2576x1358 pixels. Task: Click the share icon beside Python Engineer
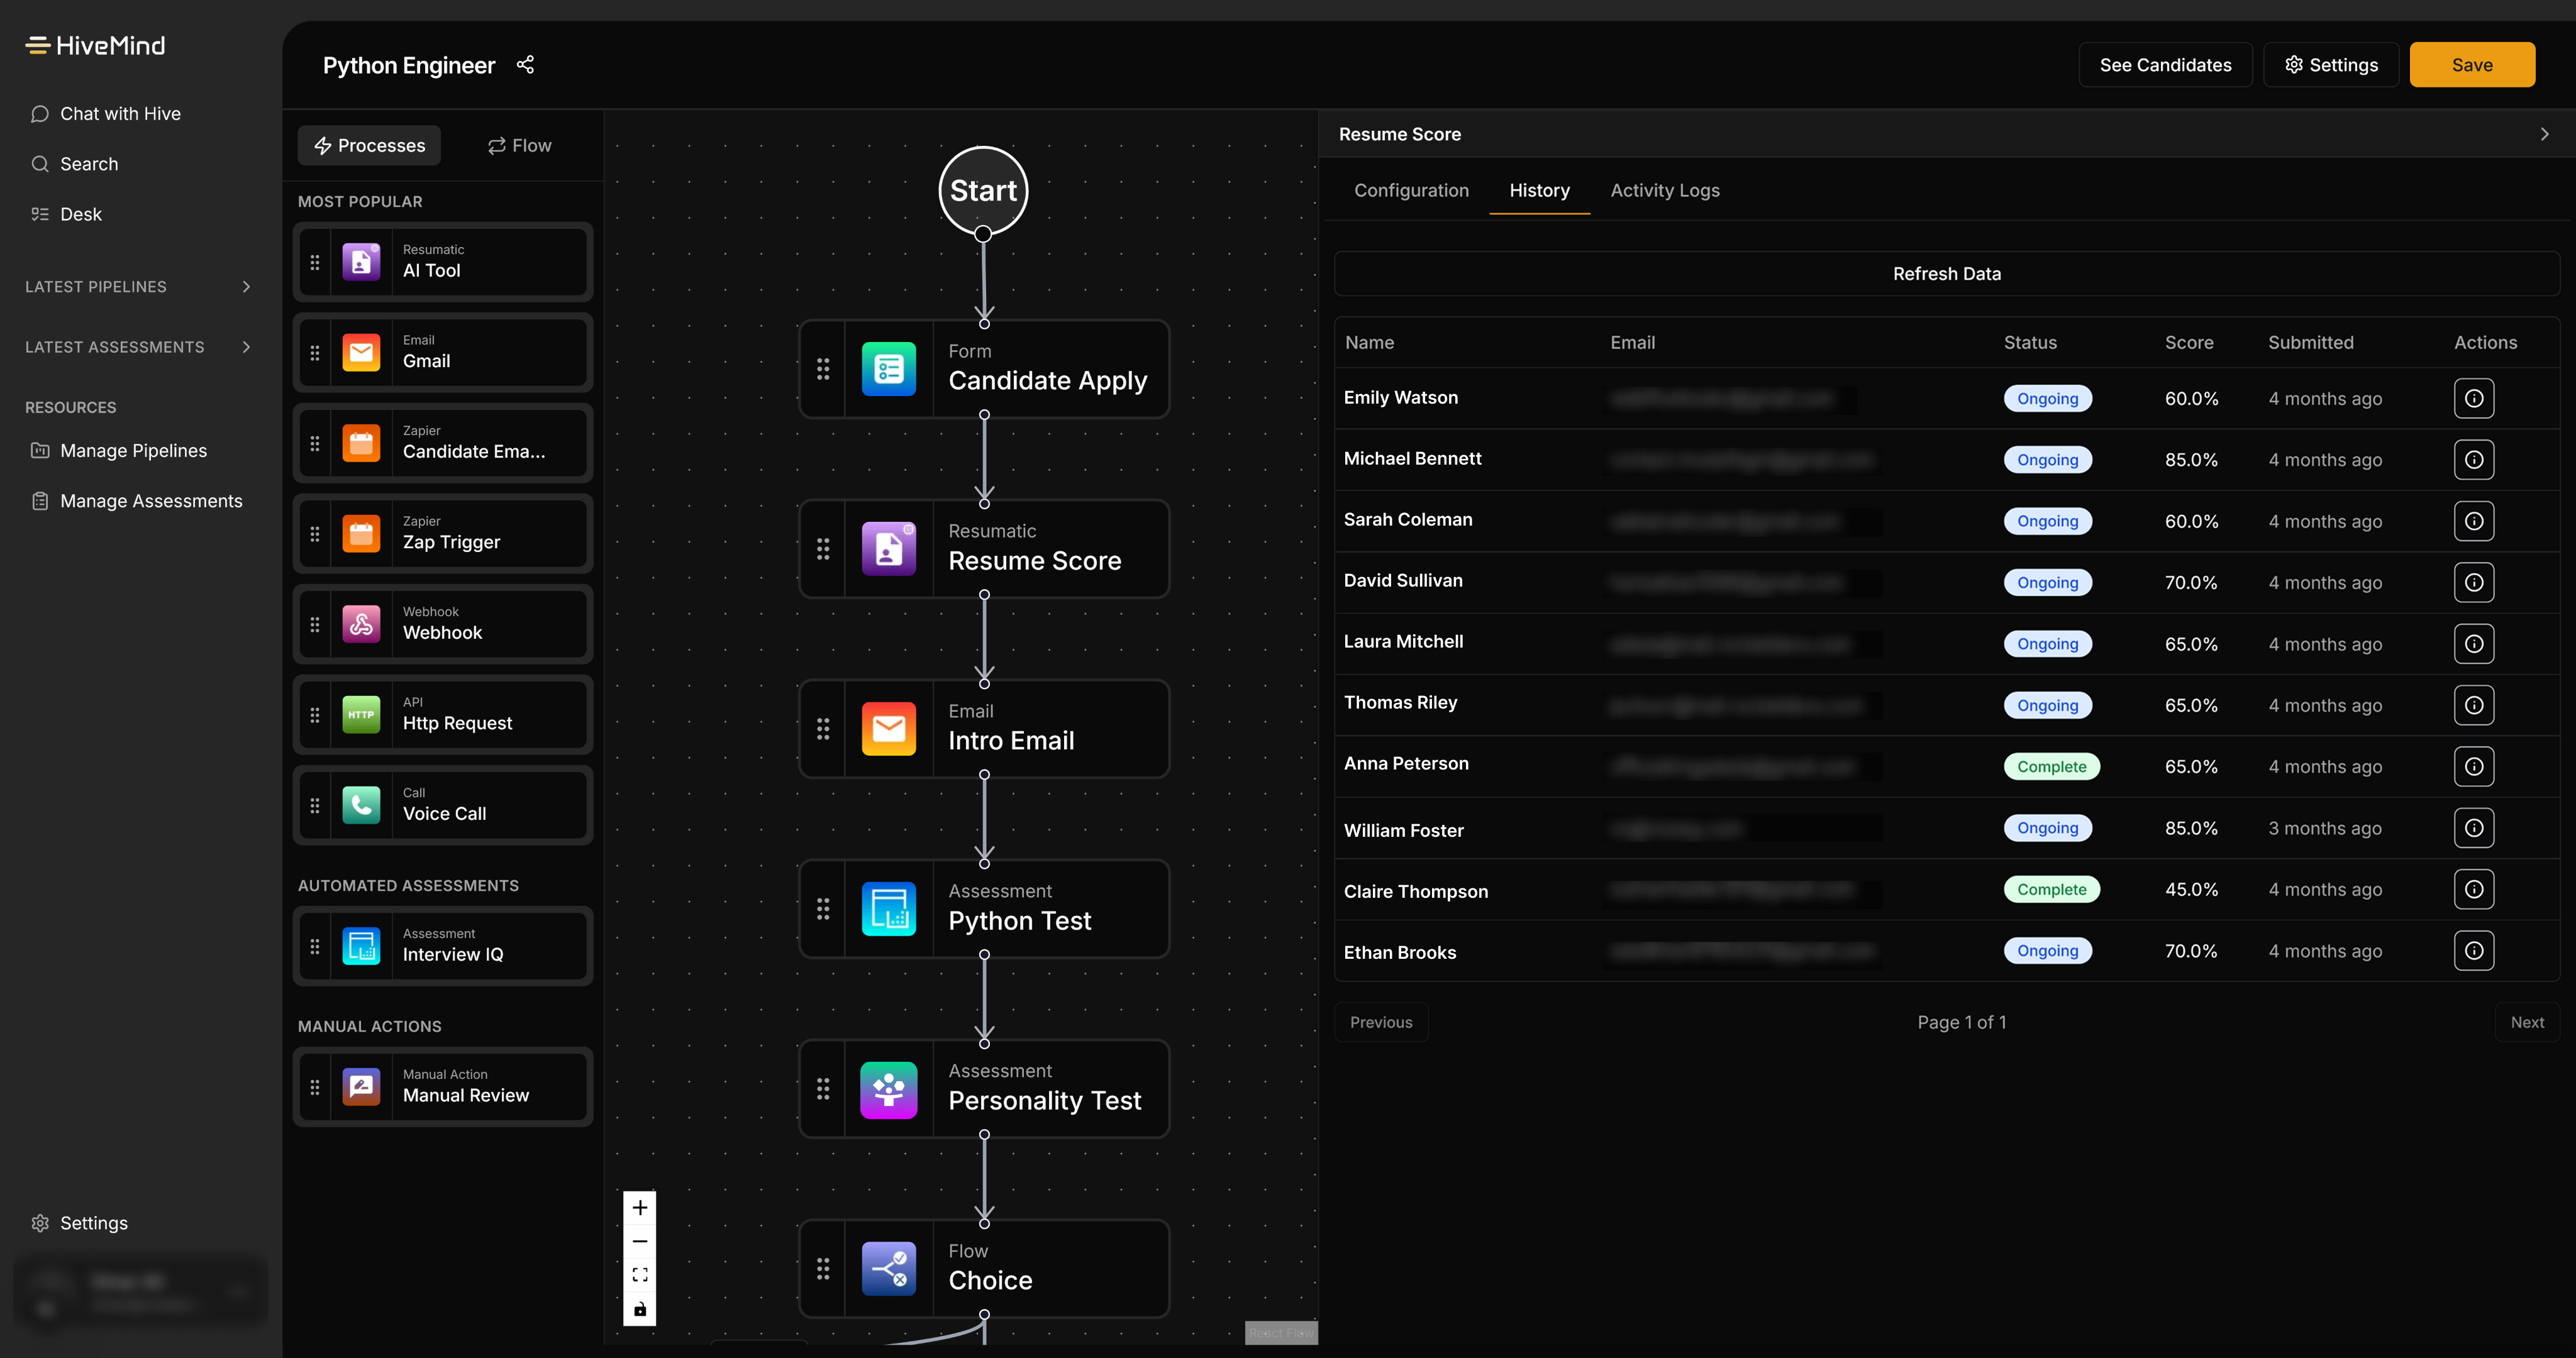click(x=526, y=64)
